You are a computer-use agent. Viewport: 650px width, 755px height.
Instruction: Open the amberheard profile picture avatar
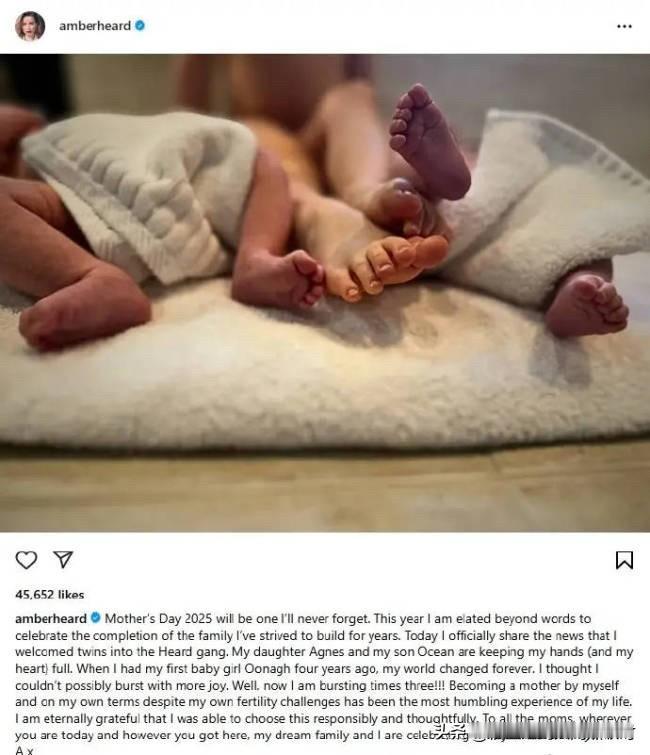pos(30,26)
